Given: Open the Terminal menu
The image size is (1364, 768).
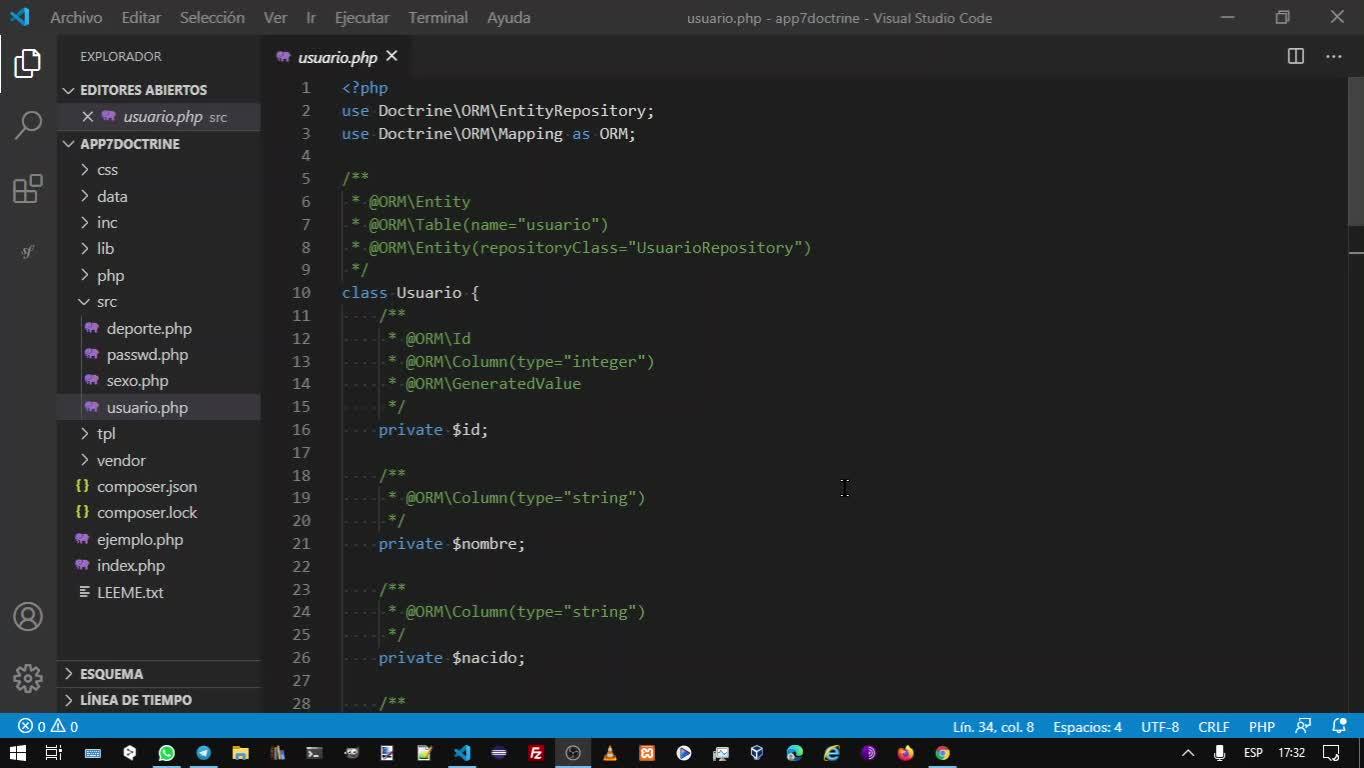Looking at the screenshot, I should (x=437, y=18).
